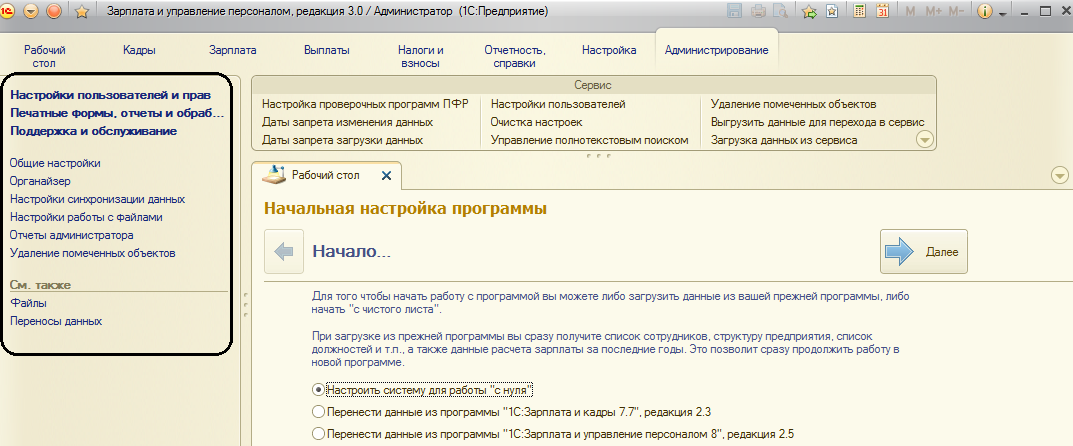Viewport: 1073px width, 446px height.
Task: Click the back arrow beside Начало
Action: click(x=284, y=252)
